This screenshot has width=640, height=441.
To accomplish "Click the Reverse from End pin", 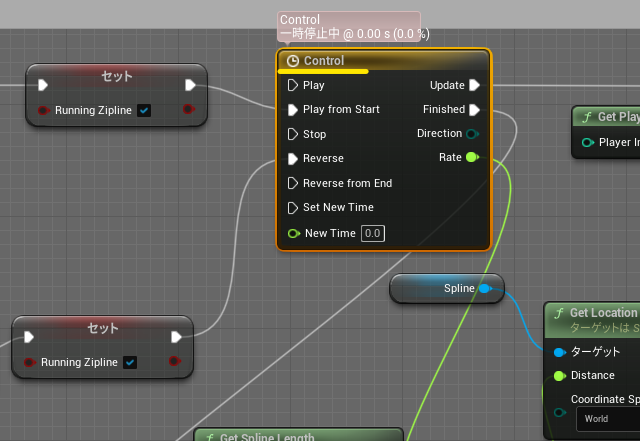I will click(293, 183).
